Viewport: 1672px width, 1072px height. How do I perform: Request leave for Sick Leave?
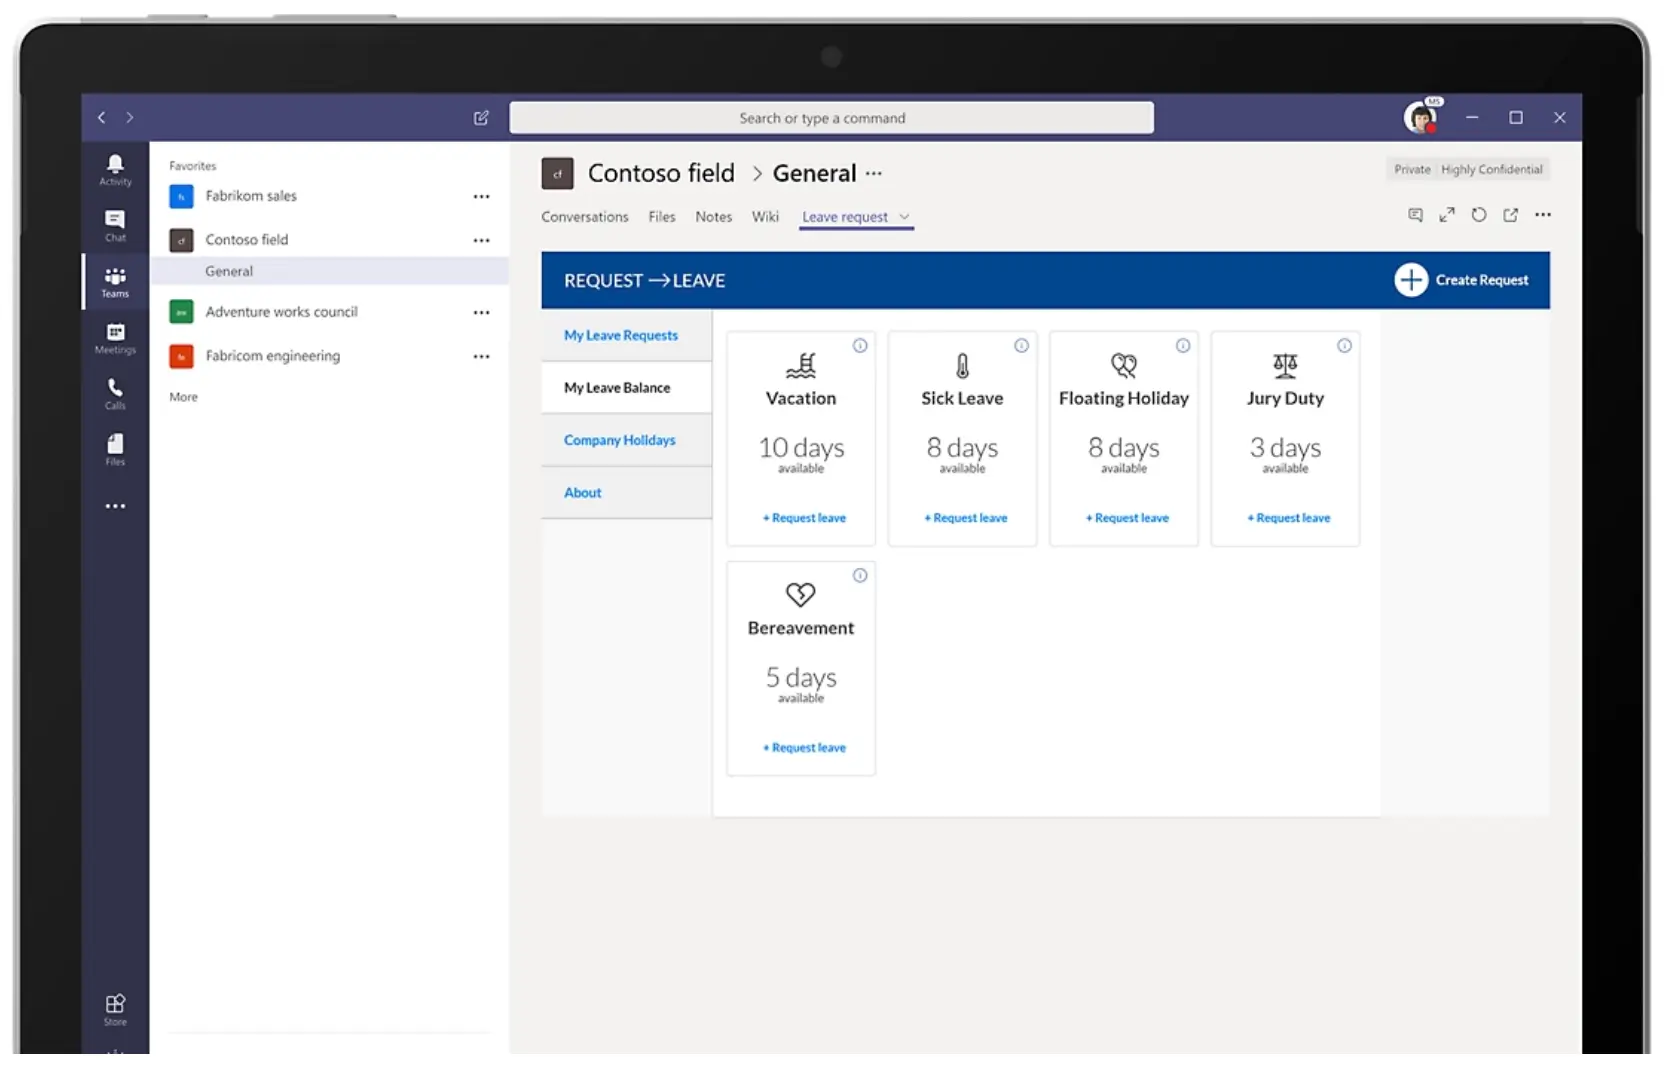966,518
